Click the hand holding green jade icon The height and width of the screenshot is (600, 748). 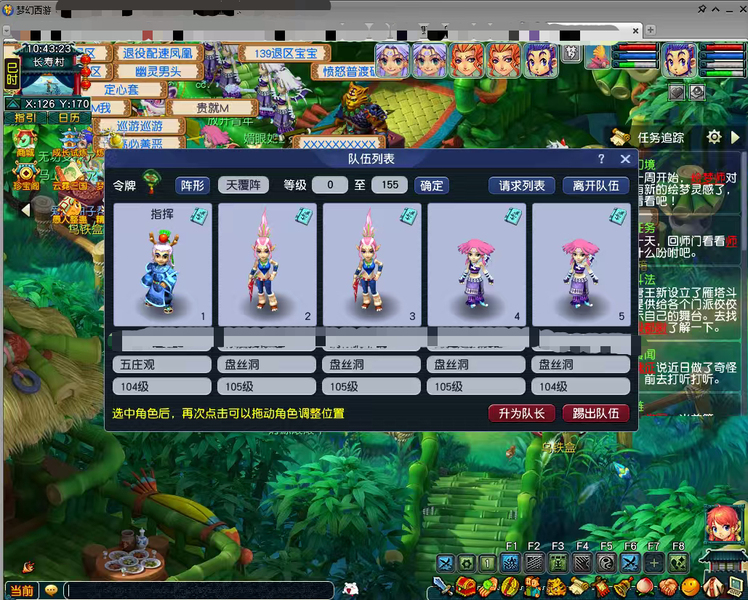coord(488,587)
